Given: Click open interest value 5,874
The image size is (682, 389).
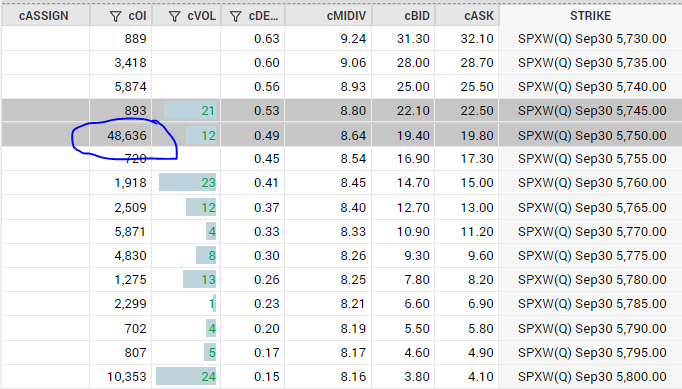Looking at the screenshot, I should pyautogui.click(x=130, y=87).
